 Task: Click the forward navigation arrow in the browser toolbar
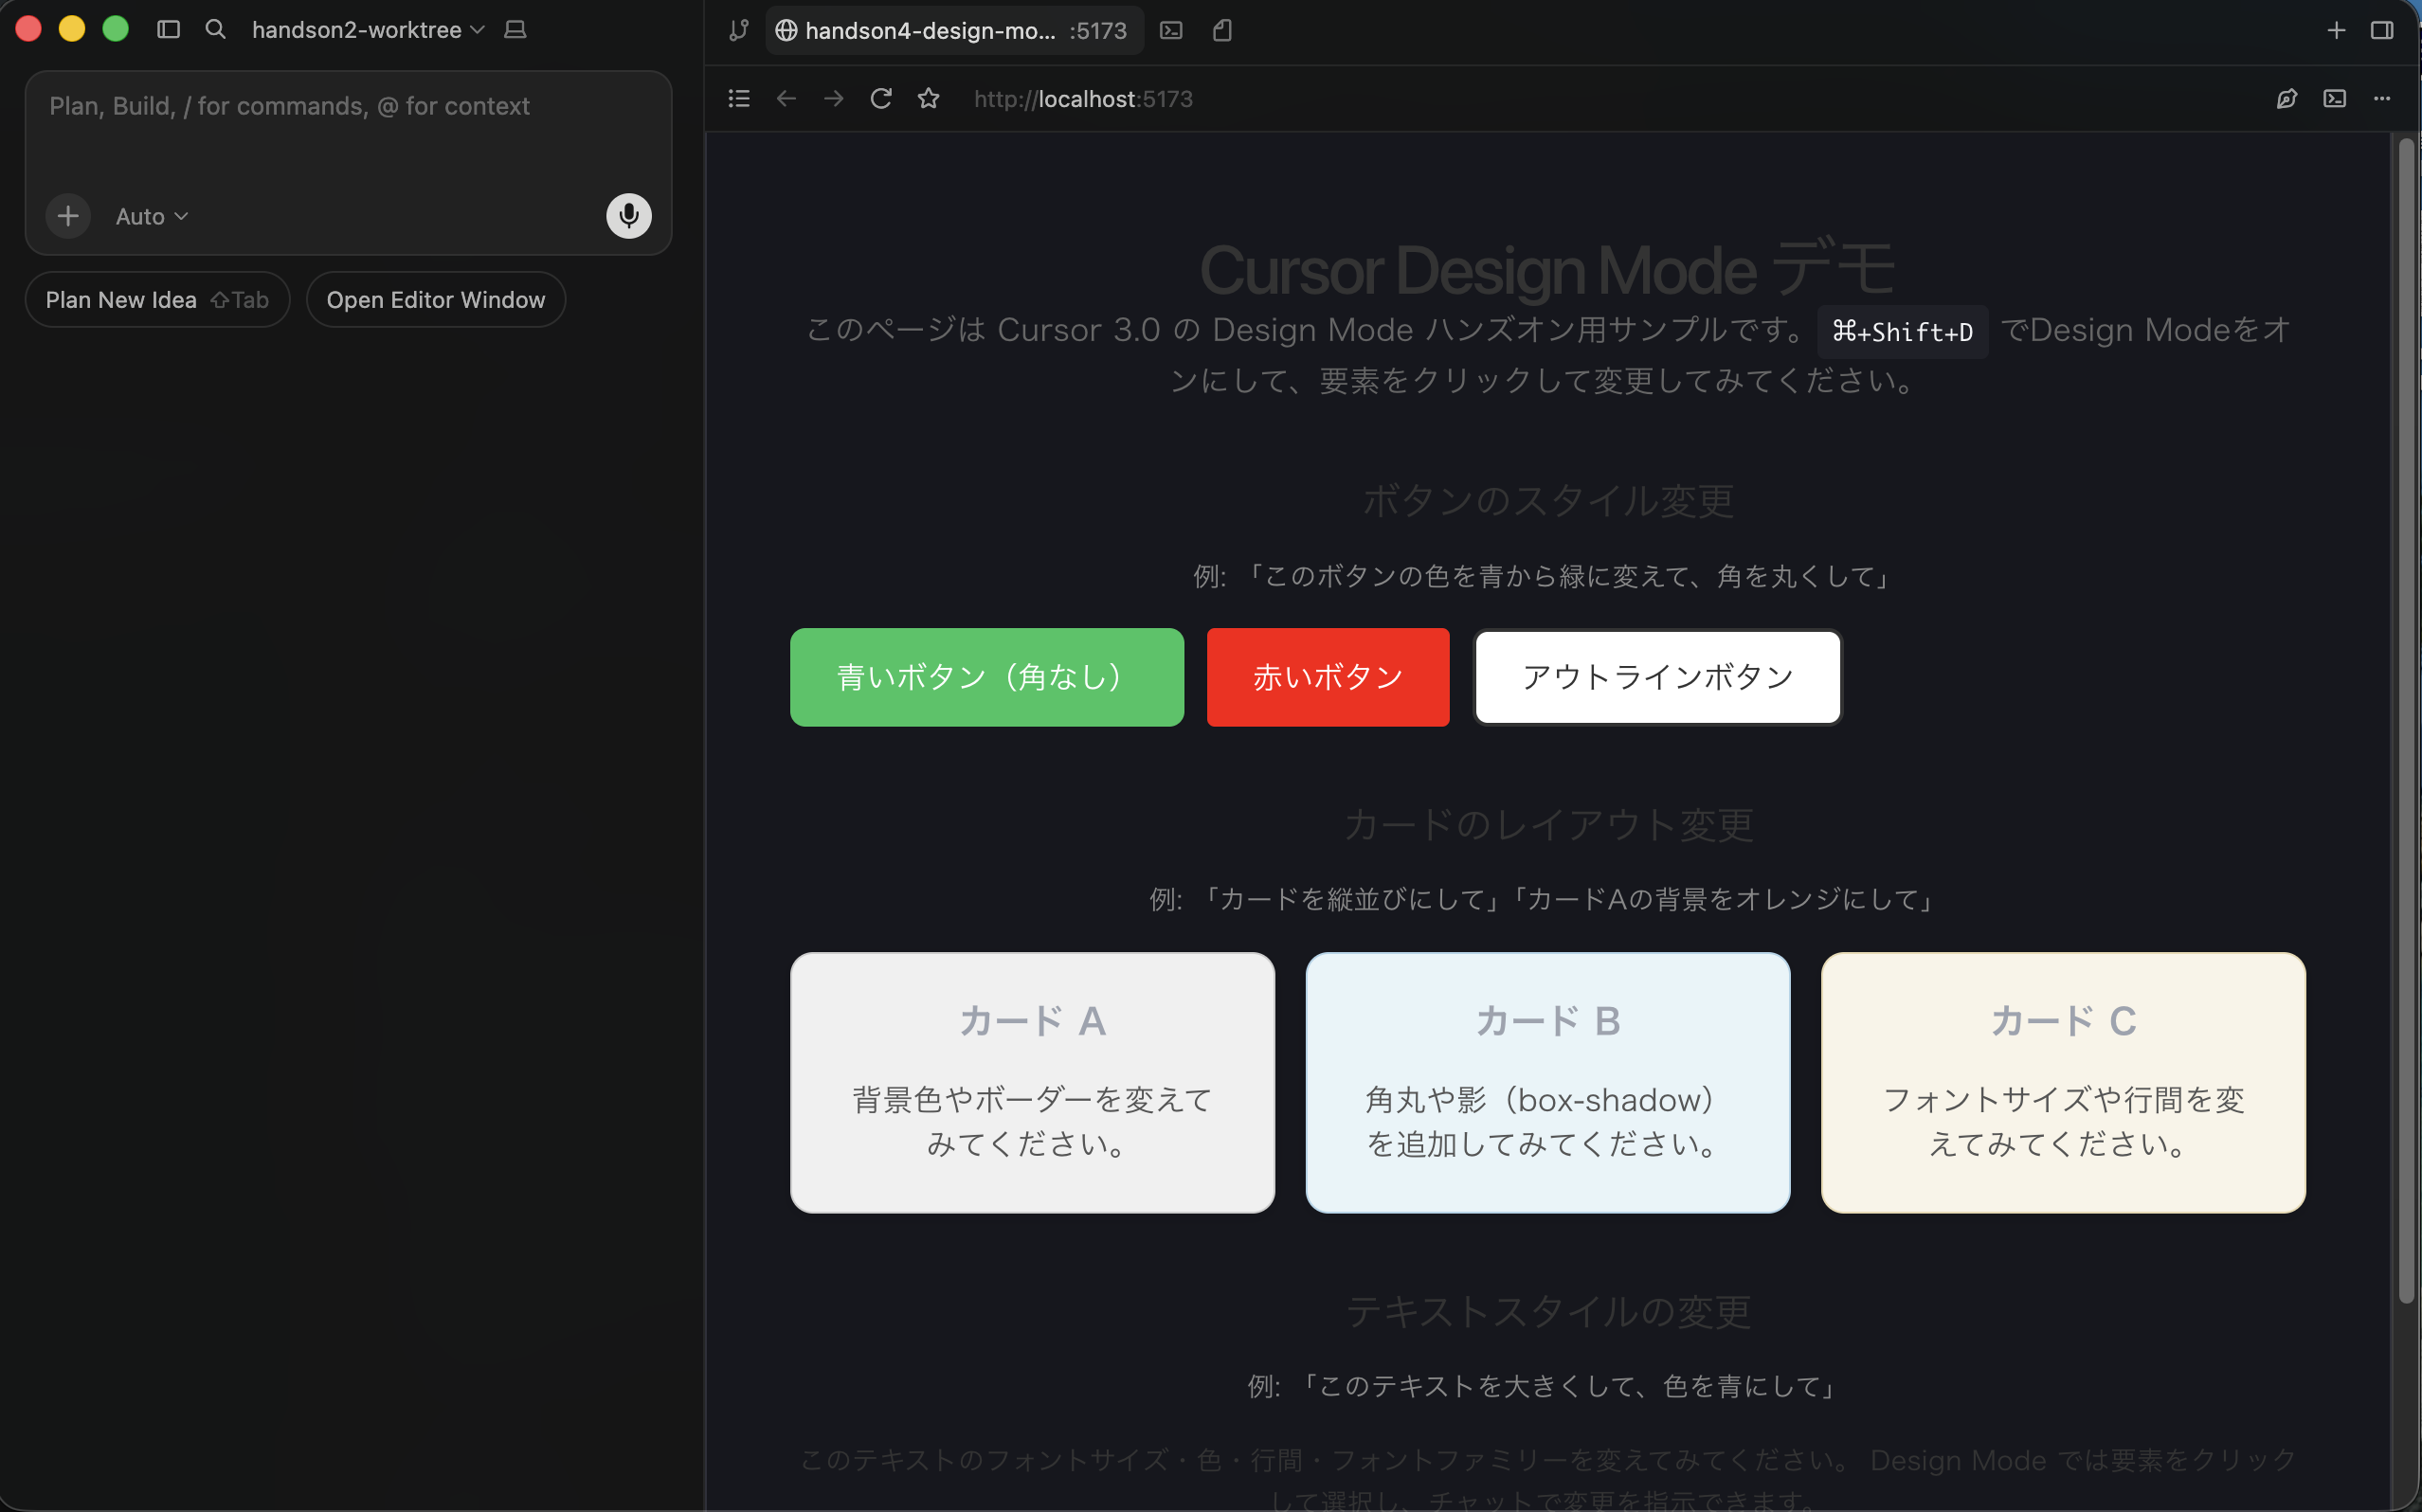click(834, 98)
